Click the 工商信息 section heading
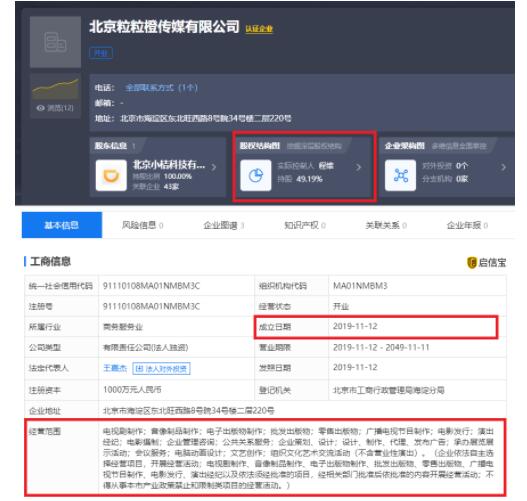This screenshot has height=501, width=527. tap(50, 261)
